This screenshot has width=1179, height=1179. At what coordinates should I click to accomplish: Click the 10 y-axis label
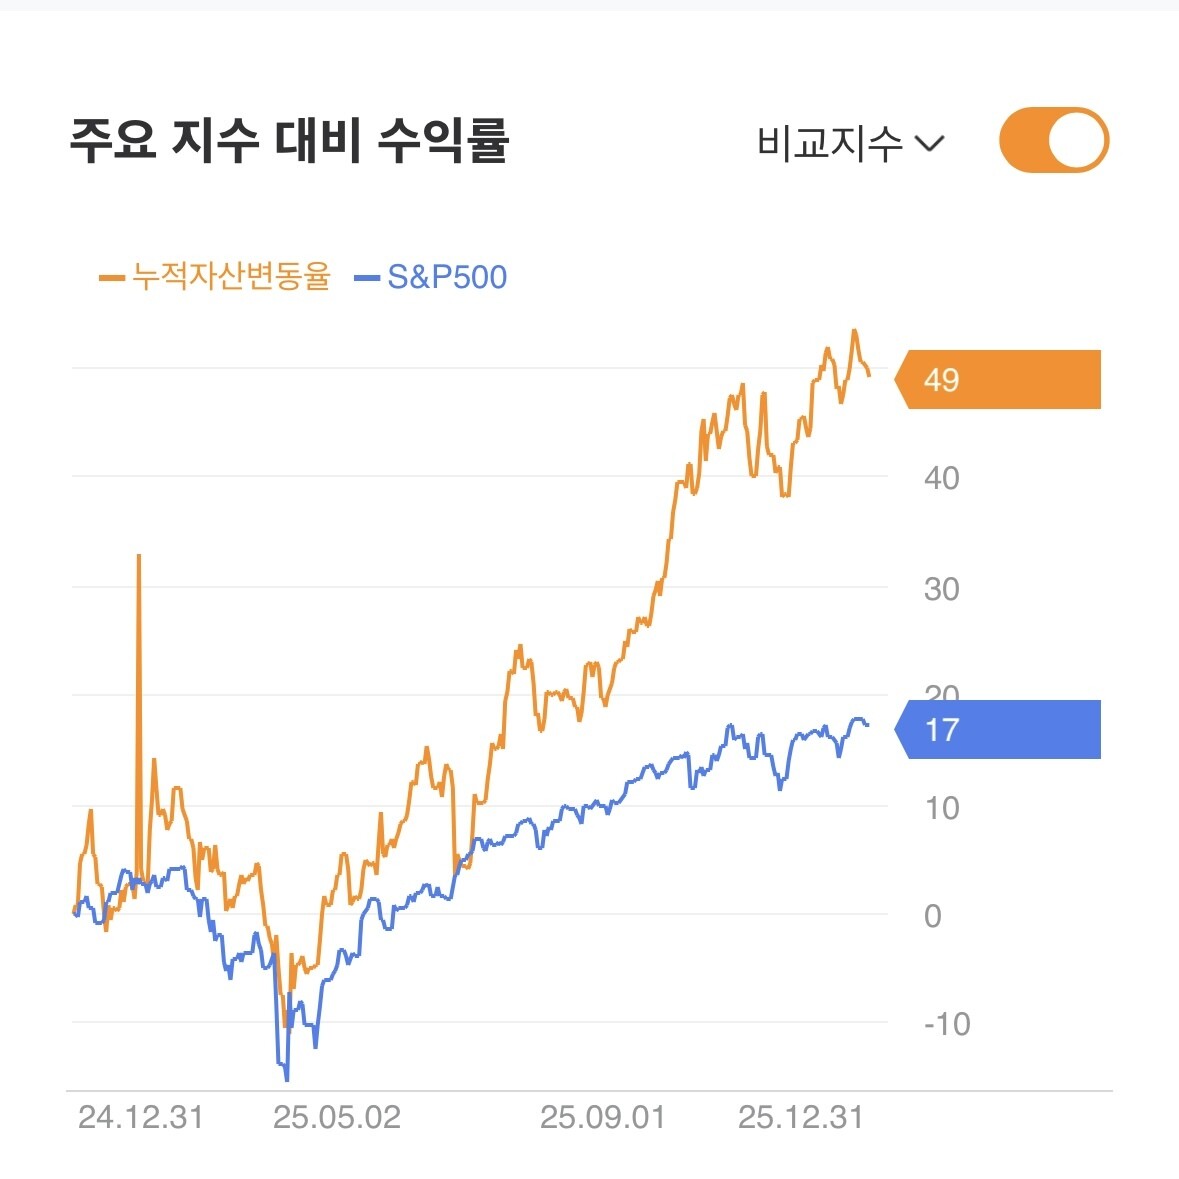point(941,808)
